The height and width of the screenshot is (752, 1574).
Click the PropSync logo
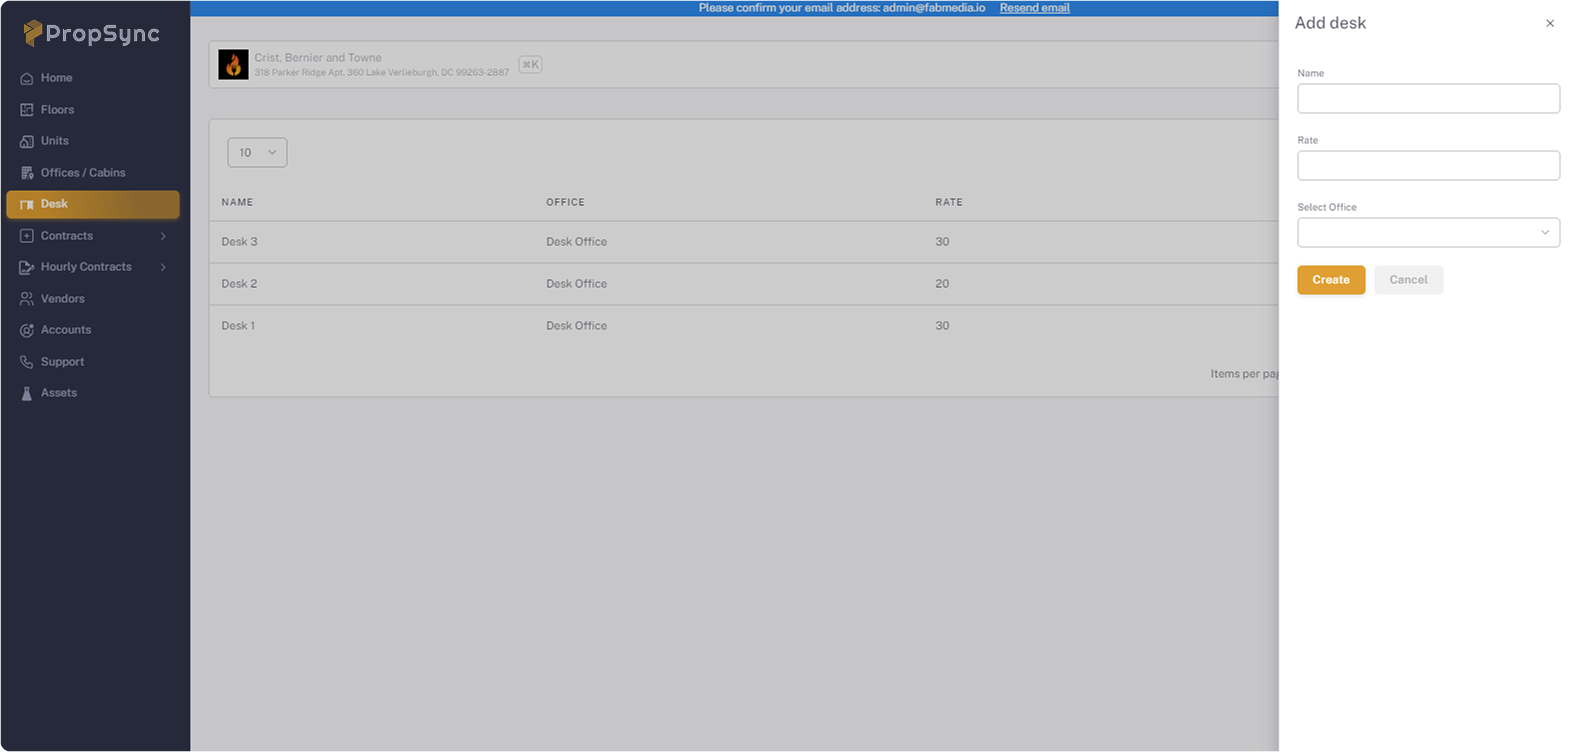tap(91, 33)
